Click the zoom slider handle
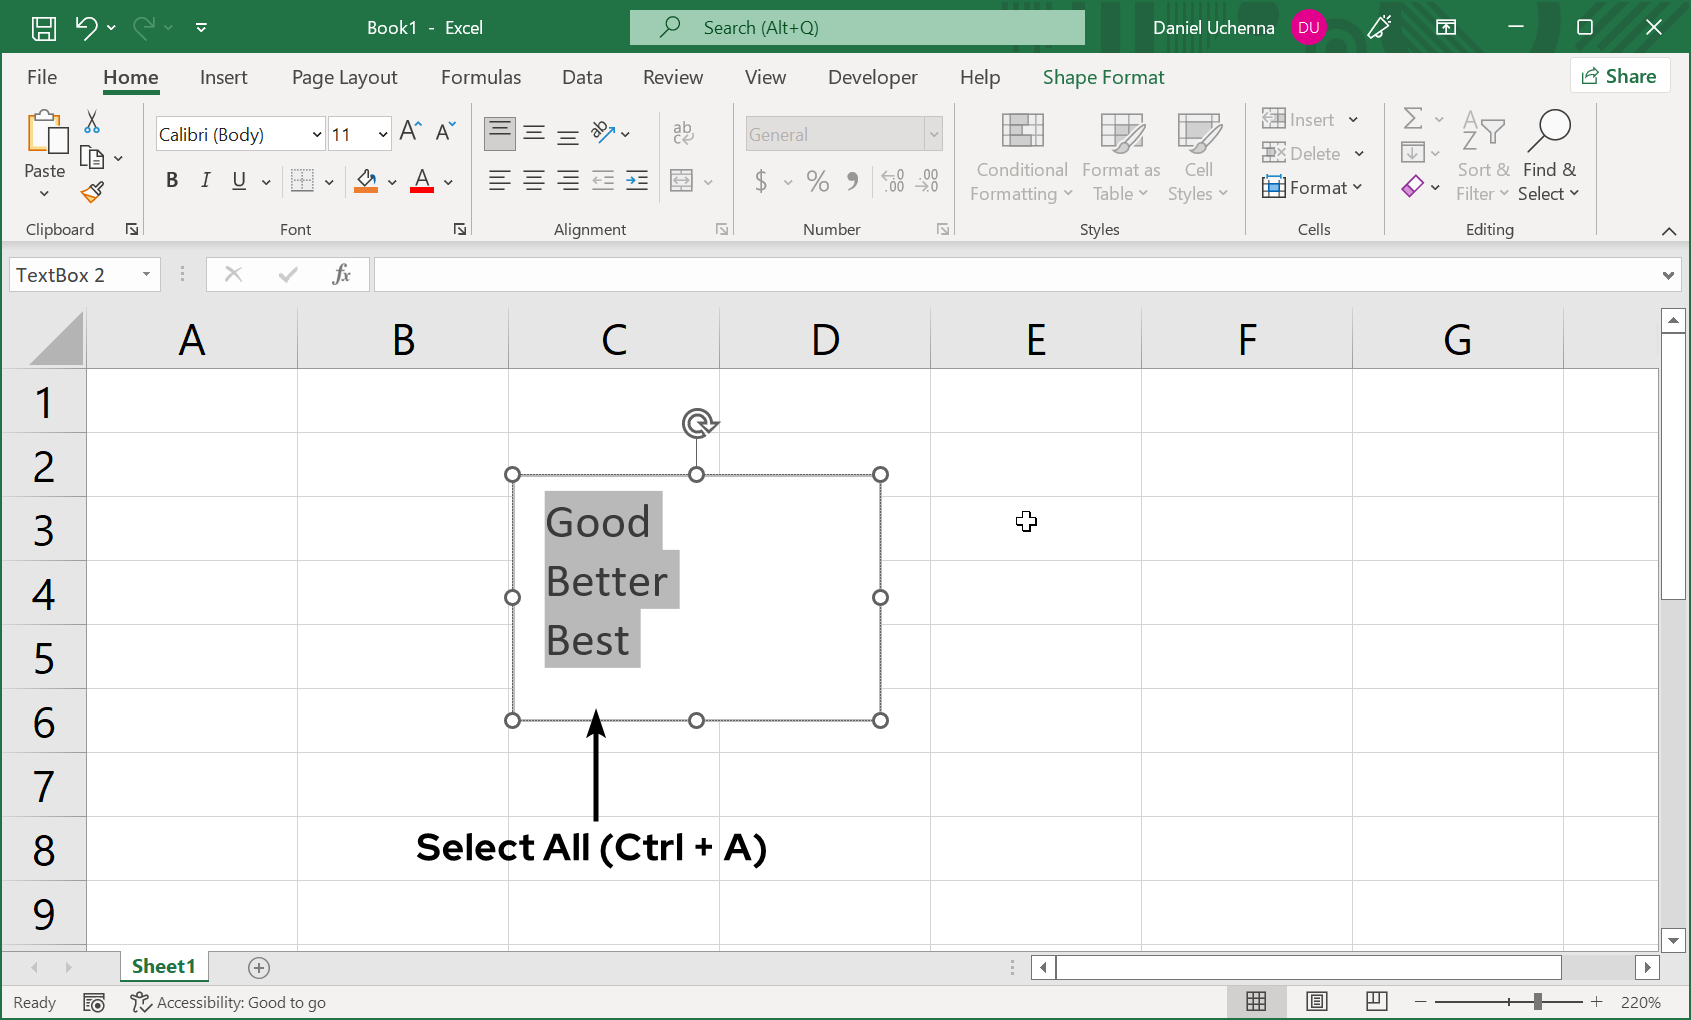Screen dimensions: 1691x1020 coord(1537,1001)
